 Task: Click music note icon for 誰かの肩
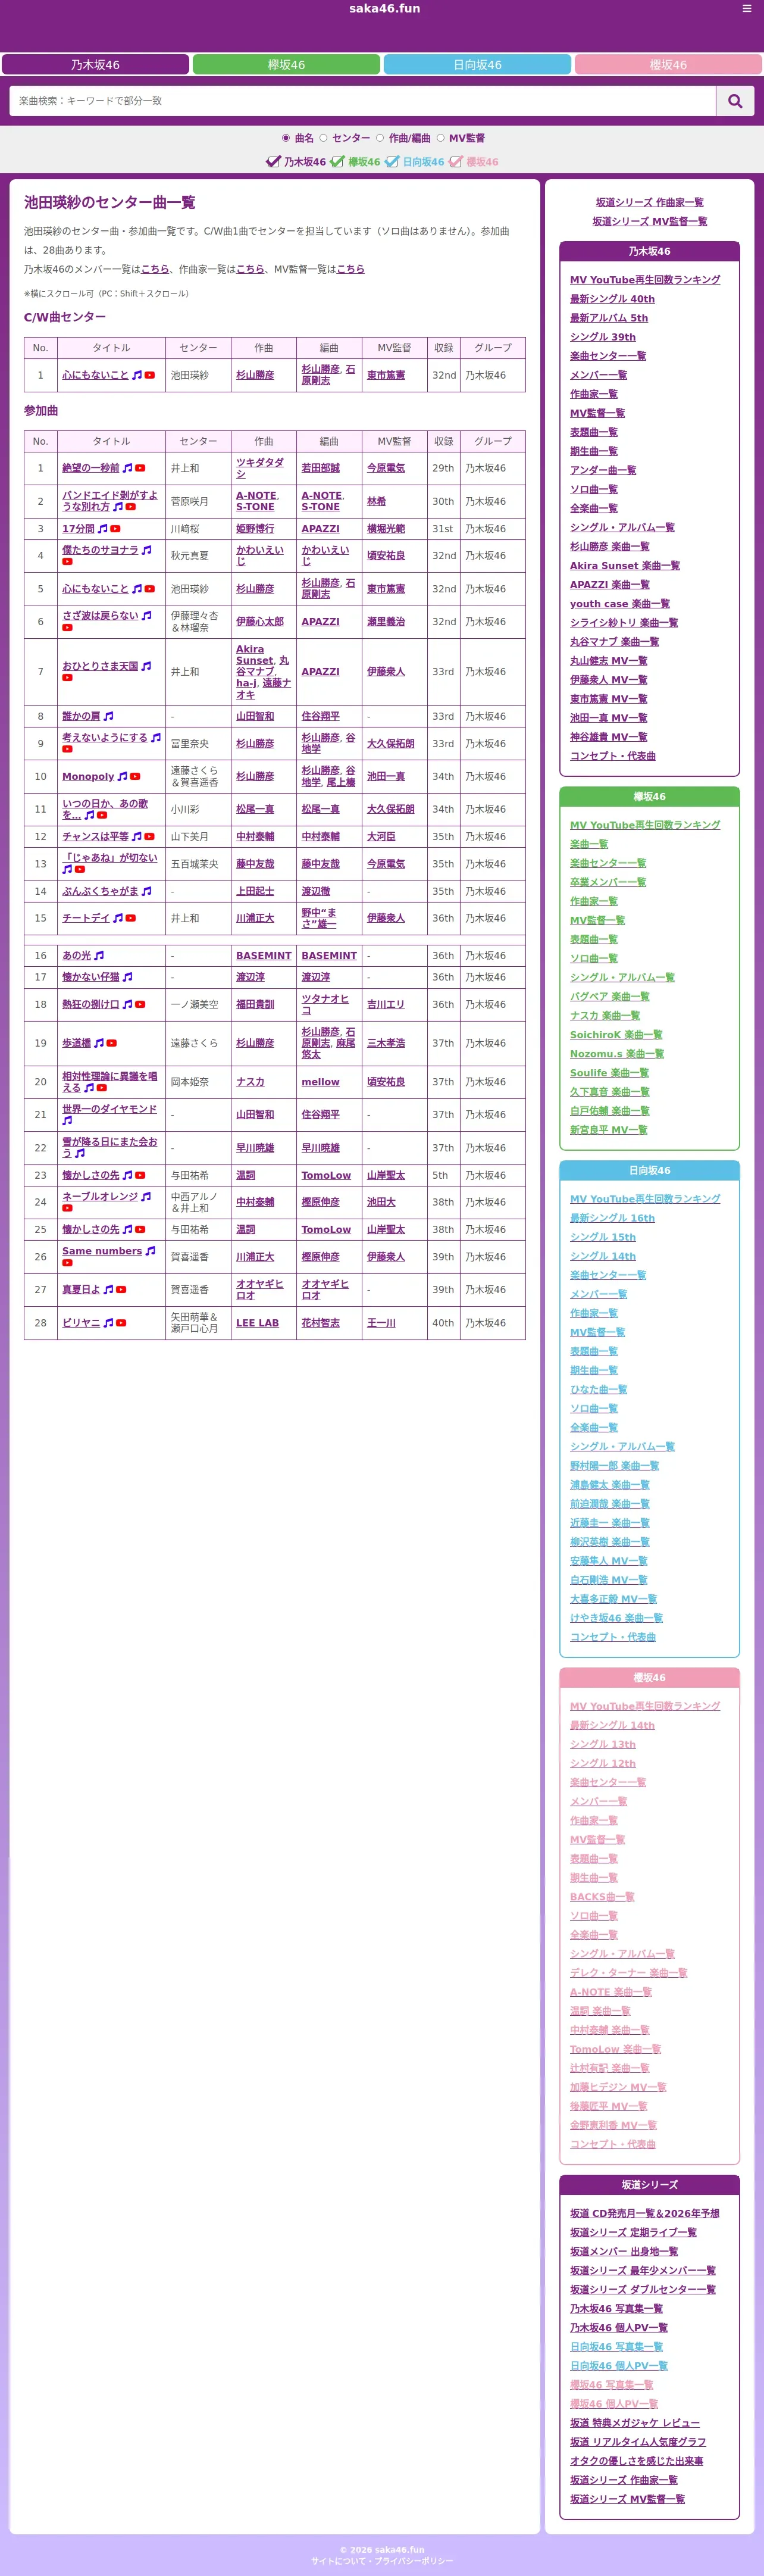tap(108, 716)
